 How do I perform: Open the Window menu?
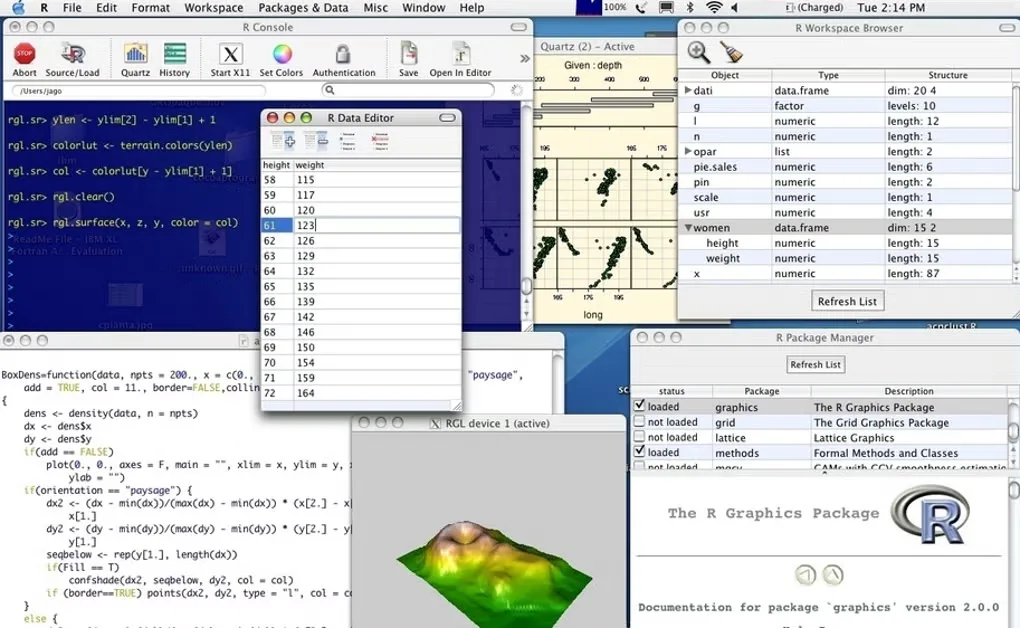click(423, 8)
